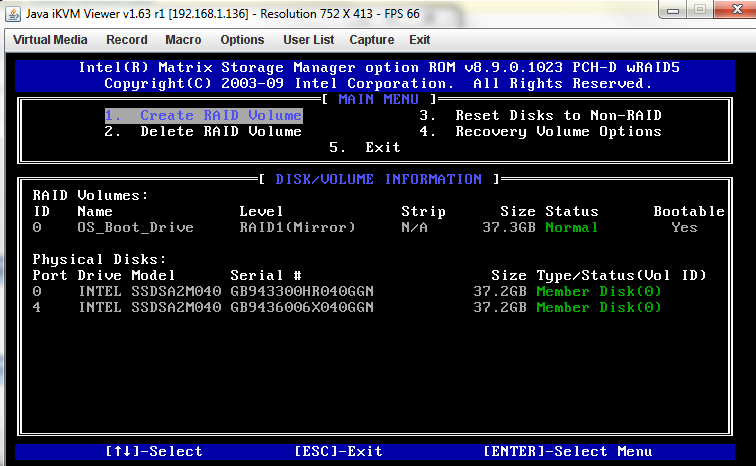Click the Level column header
756x466 pixels.
[x=261, y=212]
